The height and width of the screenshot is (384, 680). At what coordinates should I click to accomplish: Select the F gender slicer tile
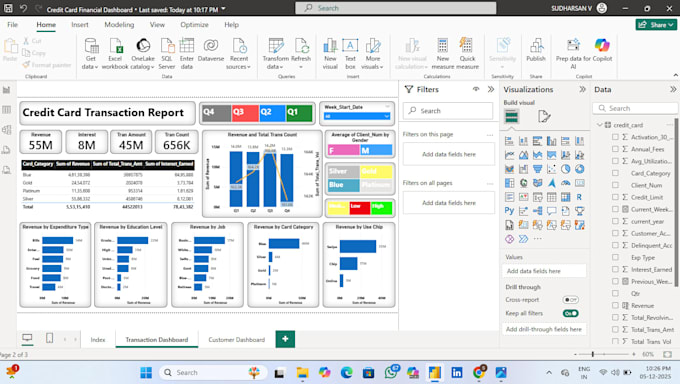[x=343, y=150]
